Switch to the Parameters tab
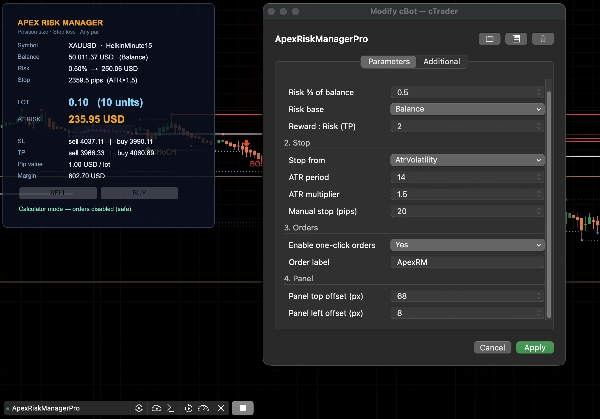The height and width of the screenshot is (419, 600). (388, 62)
